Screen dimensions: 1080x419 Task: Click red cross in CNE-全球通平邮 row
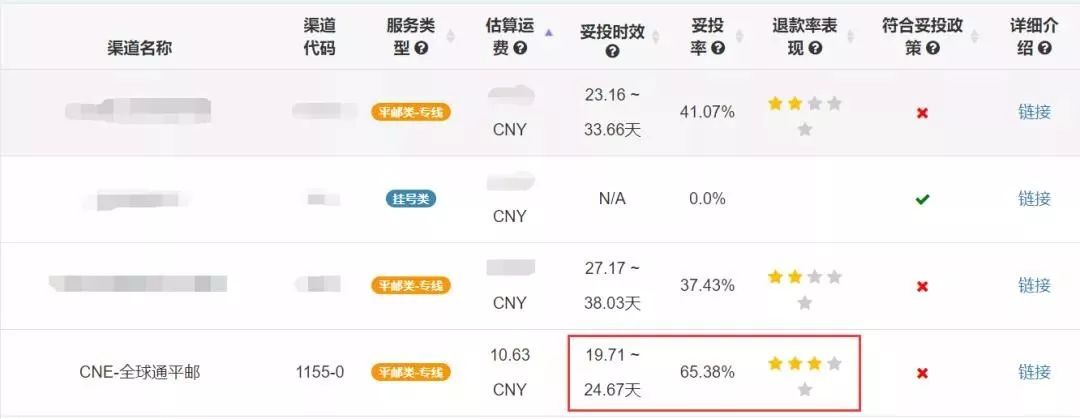922,373
